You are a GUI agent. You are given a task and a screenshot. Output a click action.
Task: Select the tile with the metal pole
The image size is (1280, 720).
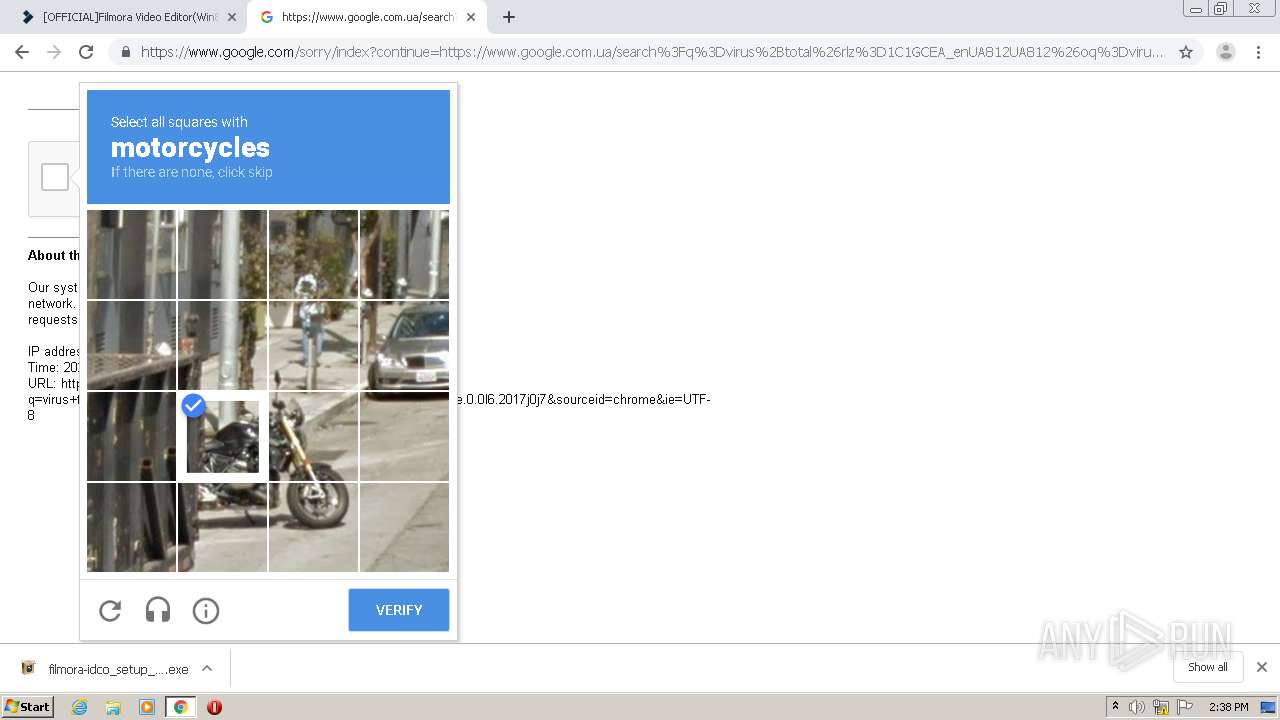[x=222, y=254]
